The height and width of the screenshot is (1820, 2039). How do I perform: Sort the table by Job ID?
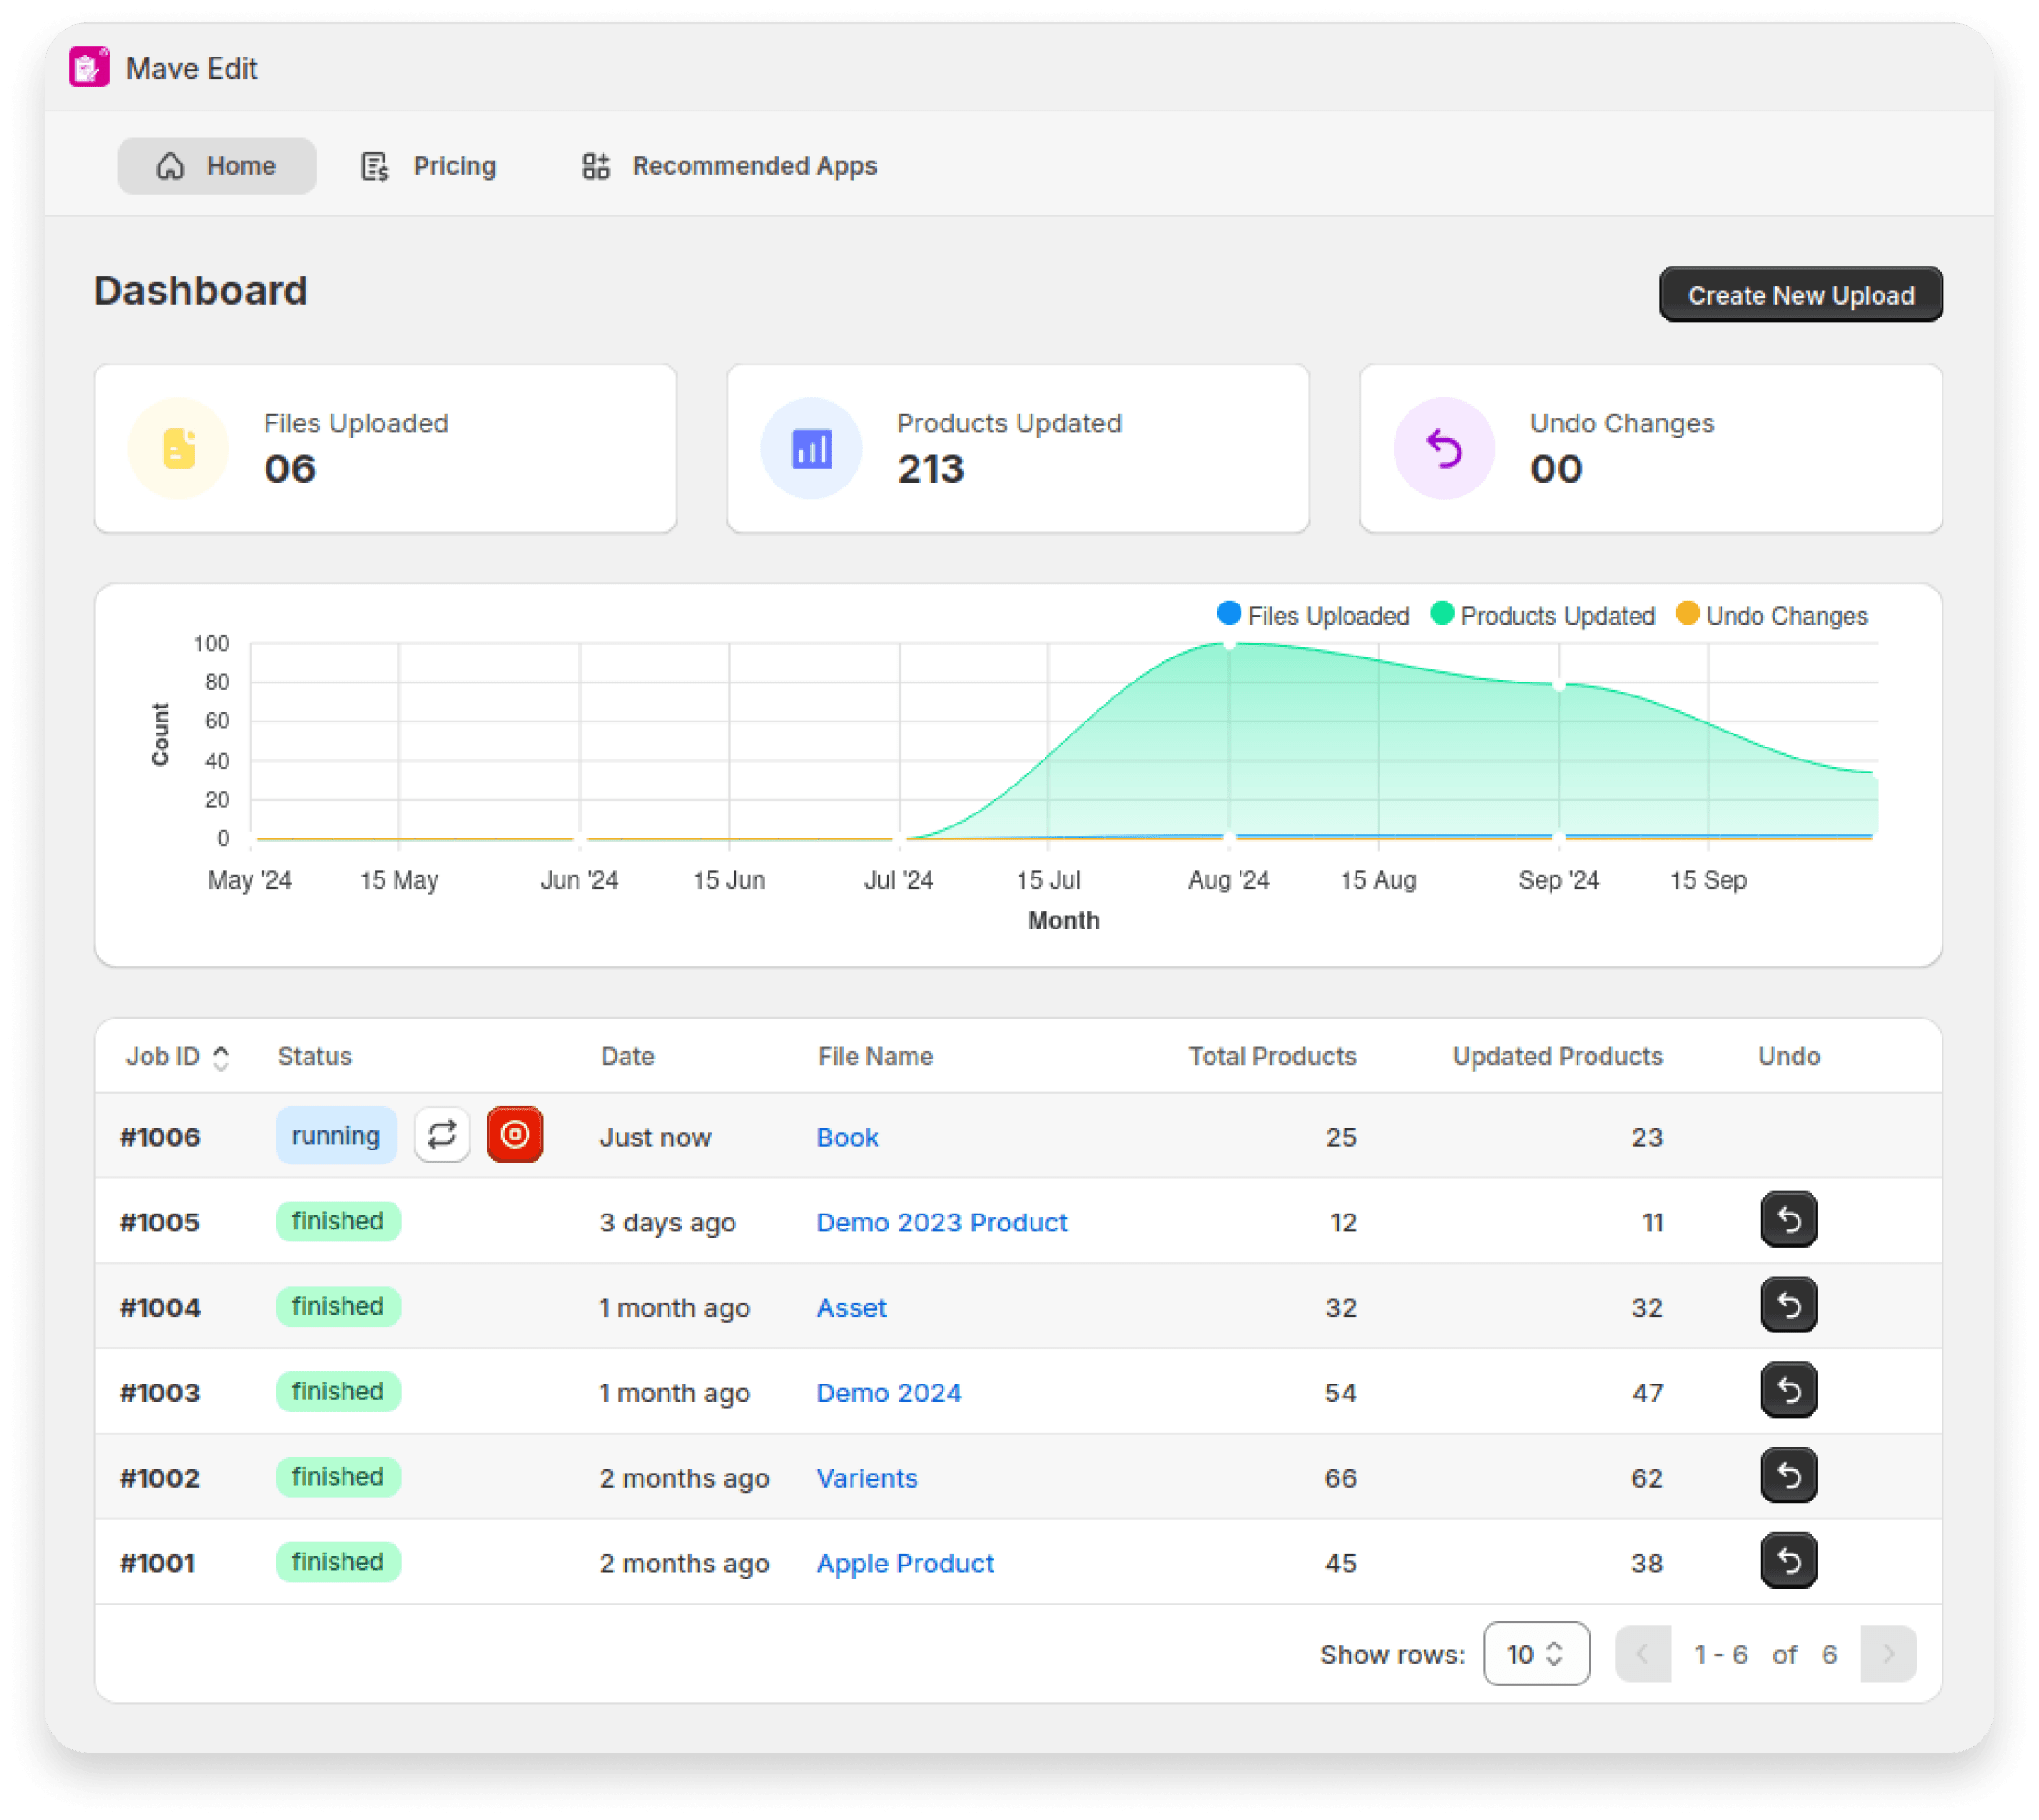point(177,1056)
